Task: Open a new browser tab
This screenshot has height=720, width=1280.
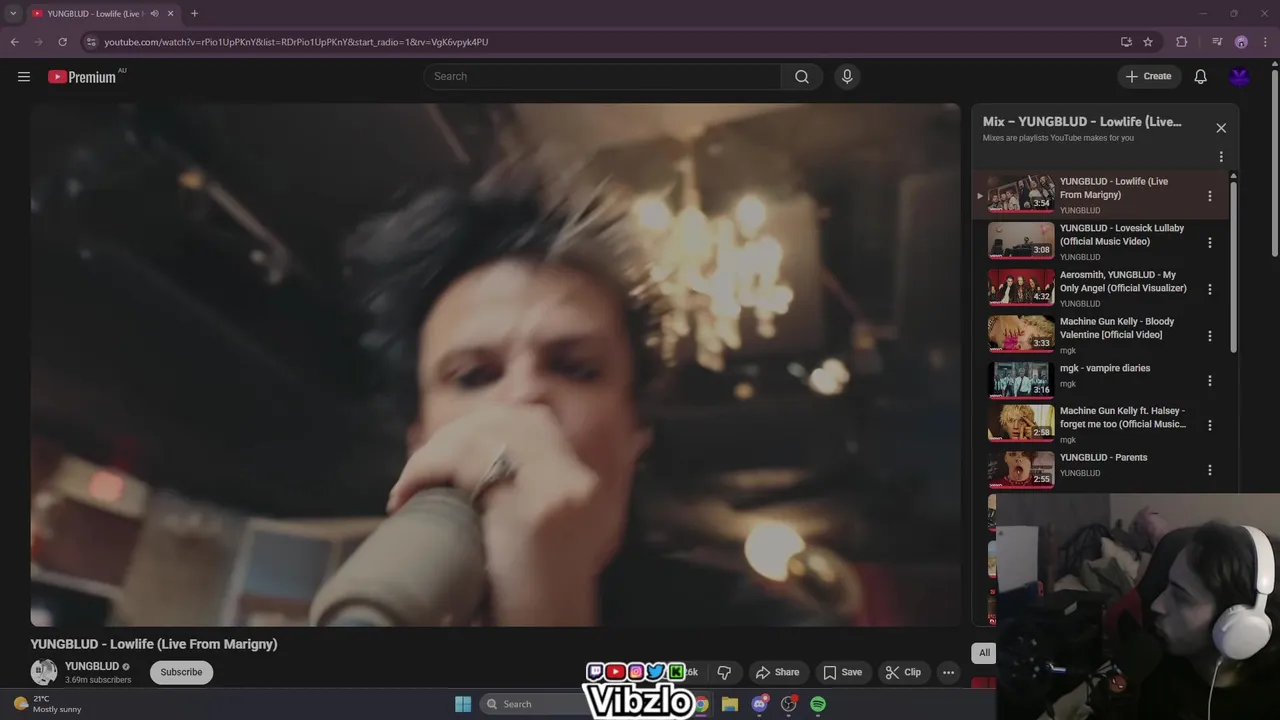Action: pos(194,13)
